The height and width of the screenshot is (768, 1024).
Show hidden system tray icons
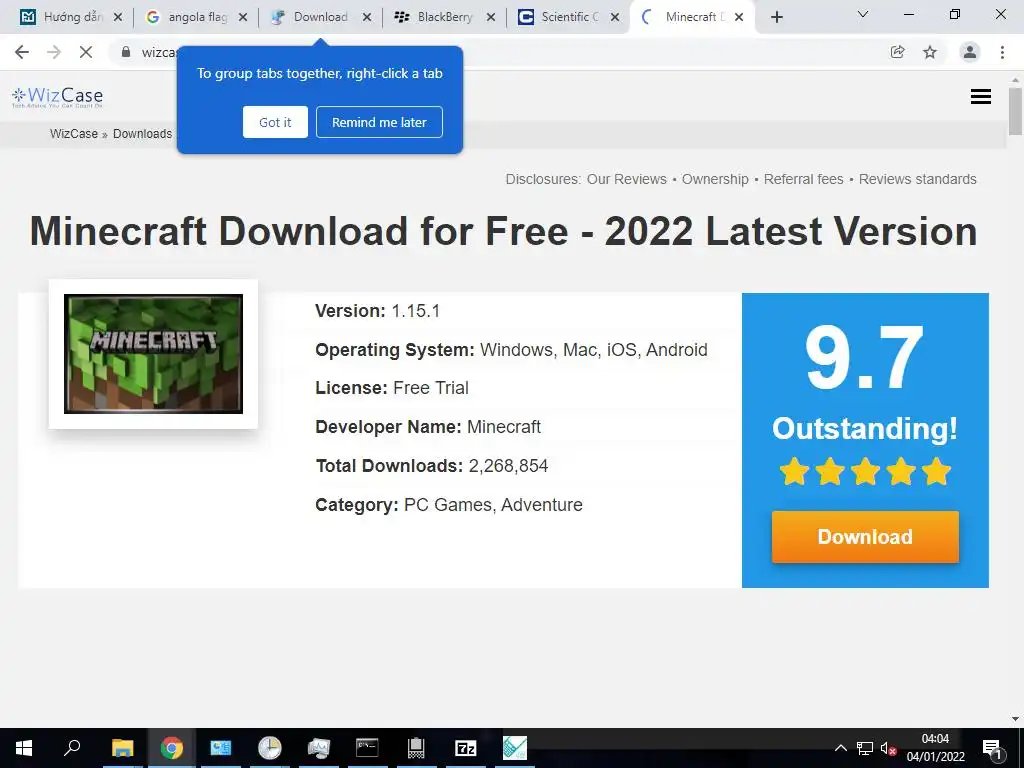[840, 748]
